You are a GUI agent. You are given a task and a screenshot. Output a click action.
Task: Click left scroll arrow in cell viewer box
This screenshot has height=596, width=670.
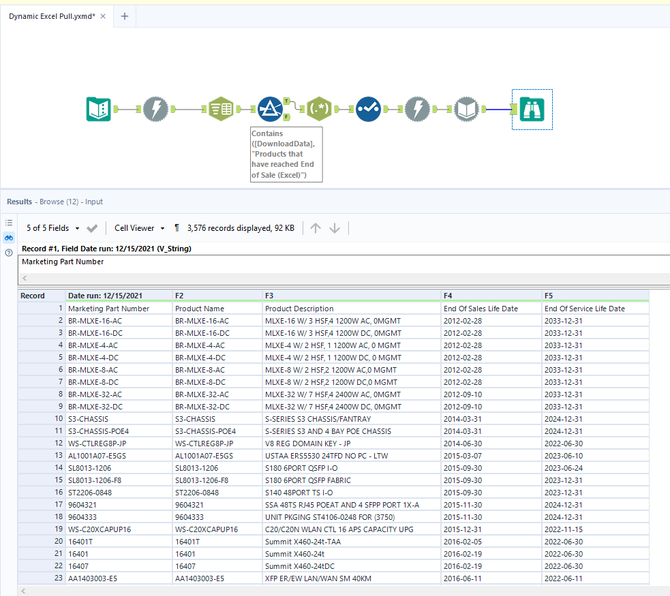(x=25, y=278)
